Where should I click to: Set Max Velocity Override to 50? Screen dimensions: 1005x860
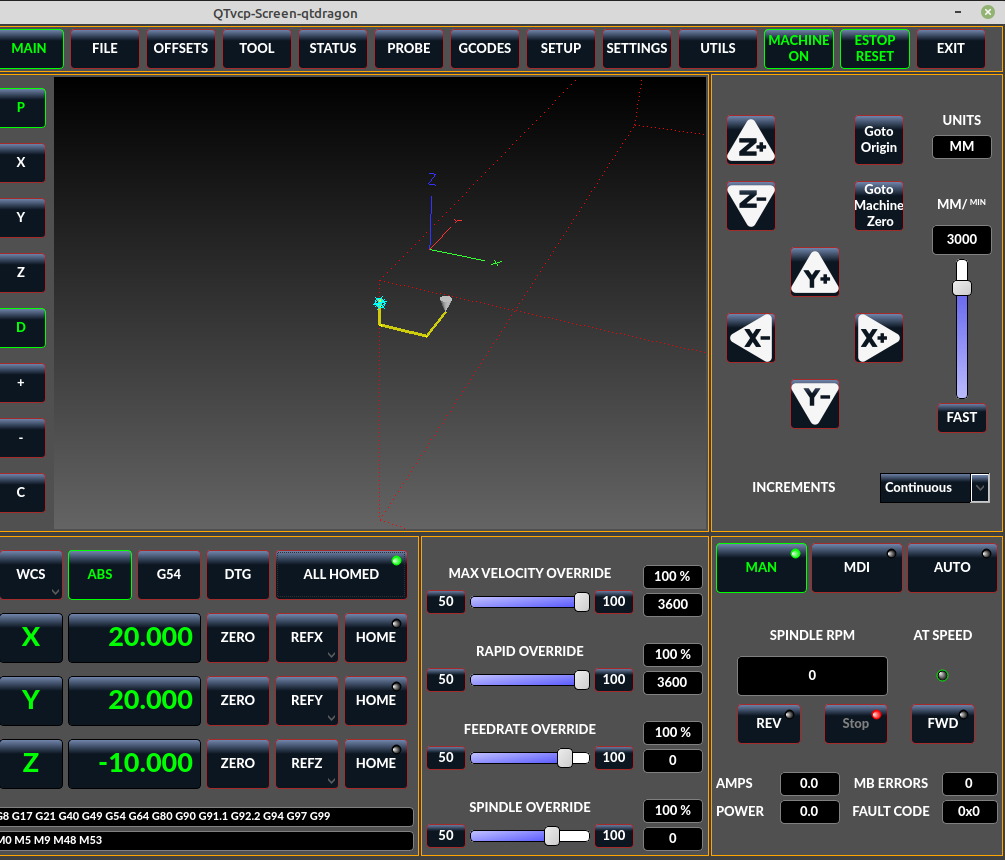pos(446,602)
